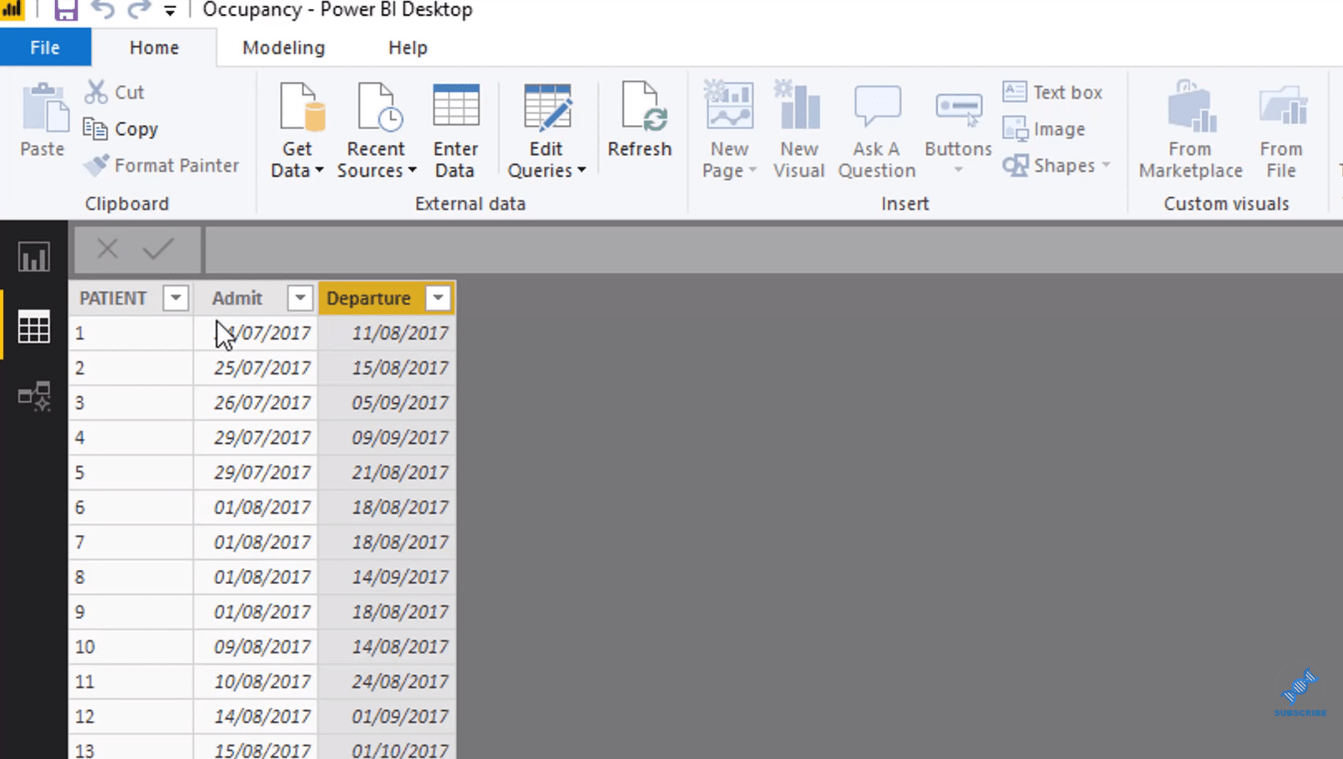1343x759 pixels.
Task: Click Ask A Question button
Action: (877, 131)
